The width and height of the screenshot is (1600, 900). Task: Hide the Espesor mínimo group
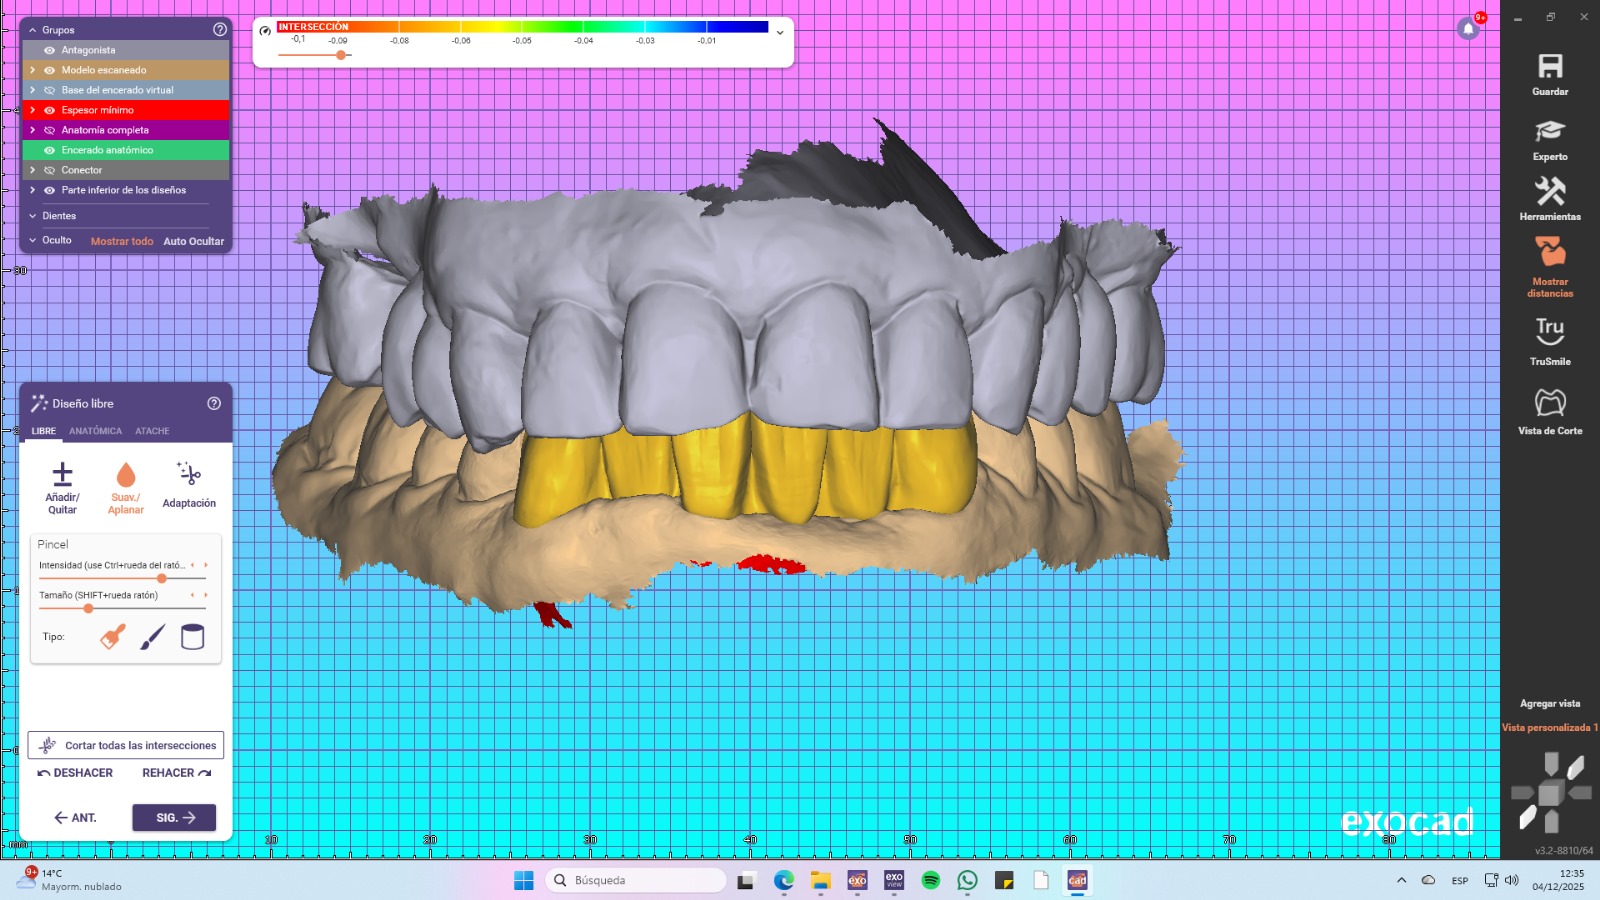(49, 110)
